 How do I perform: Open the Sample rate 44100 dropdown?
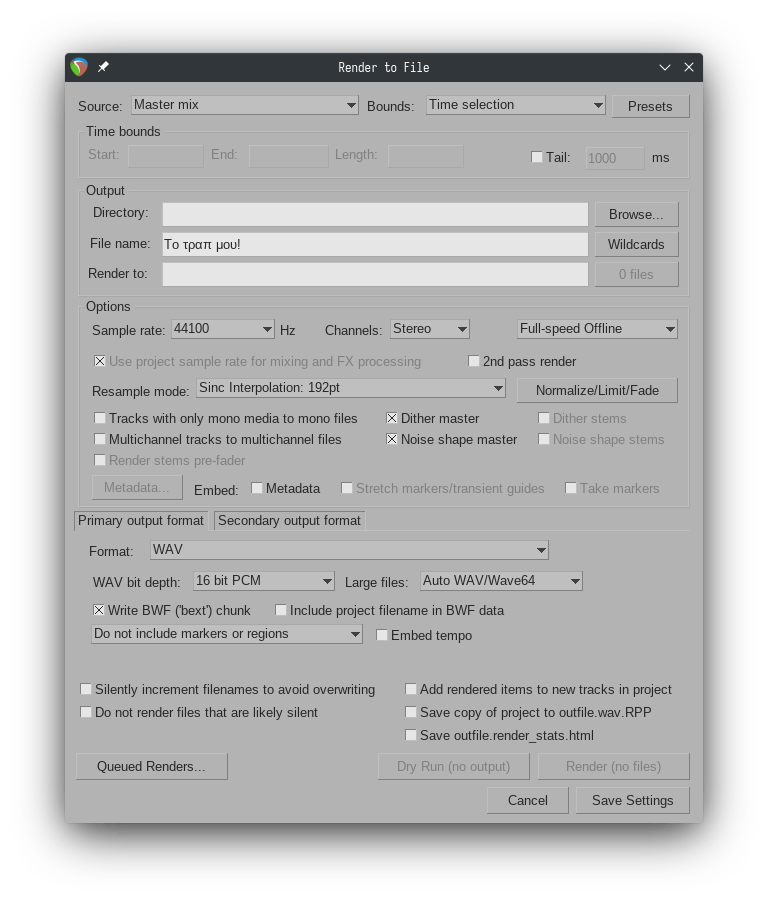click(x=222, y=329)
